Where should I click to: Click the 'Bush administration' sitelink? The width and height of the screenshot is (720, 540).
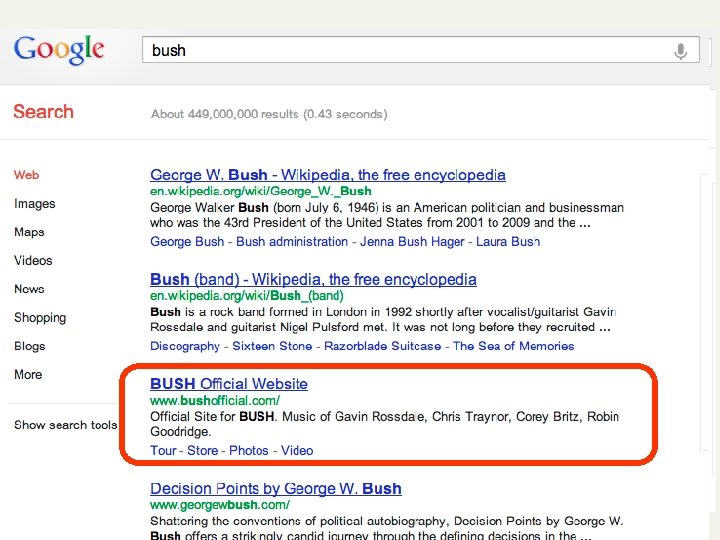pyautogui.click(x=292, y=242)
